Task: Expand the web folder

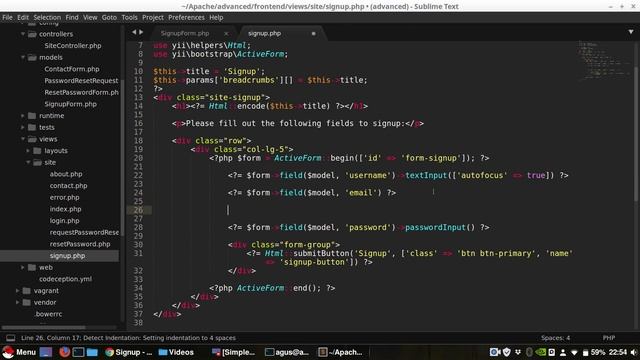Action: [23, 267]
